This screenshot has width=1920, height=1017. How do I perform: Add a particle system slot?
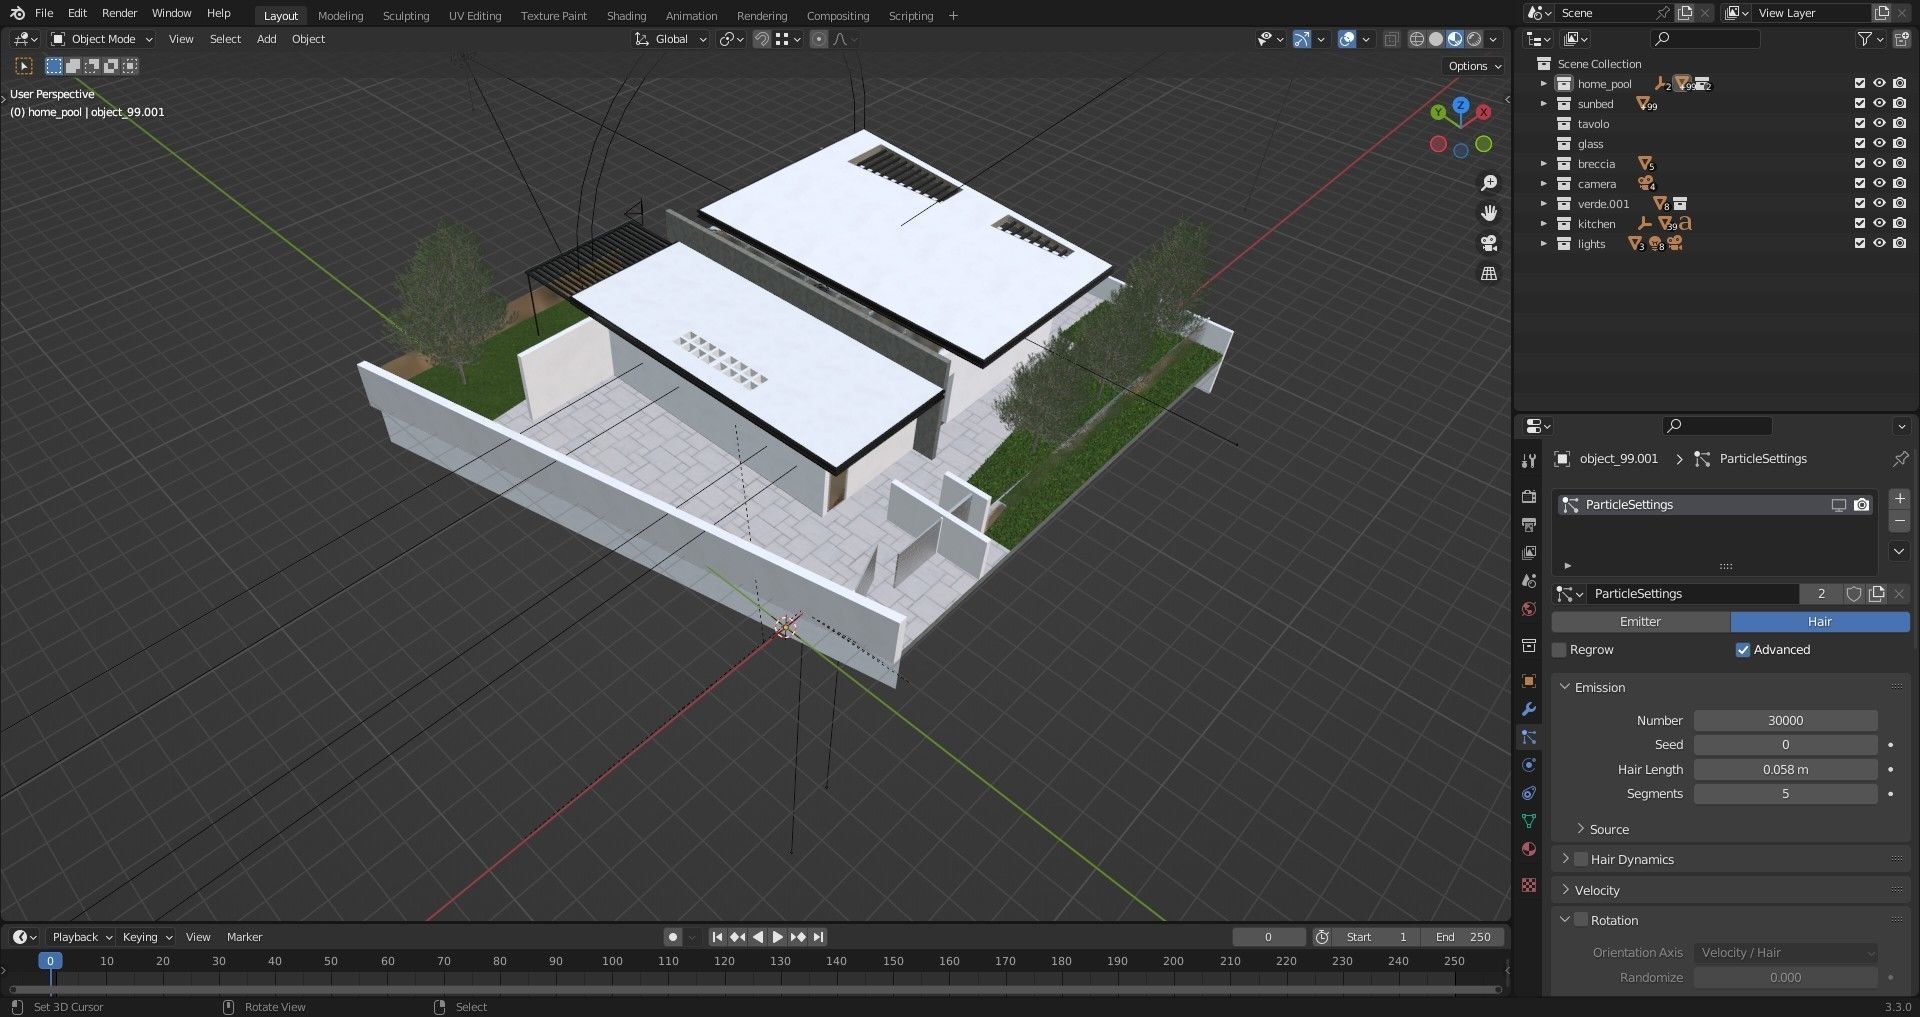tap(1899, 498)
